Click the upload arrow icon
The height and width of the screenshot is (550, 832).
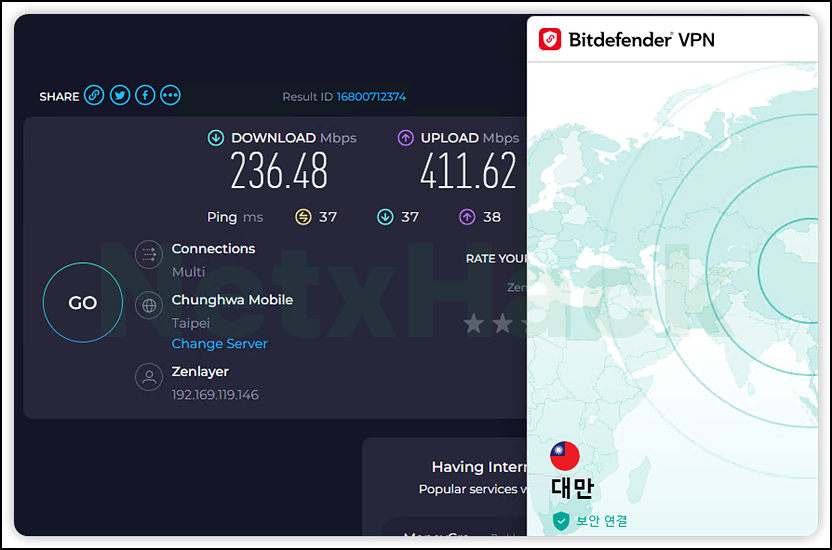(x=405, y=138)
